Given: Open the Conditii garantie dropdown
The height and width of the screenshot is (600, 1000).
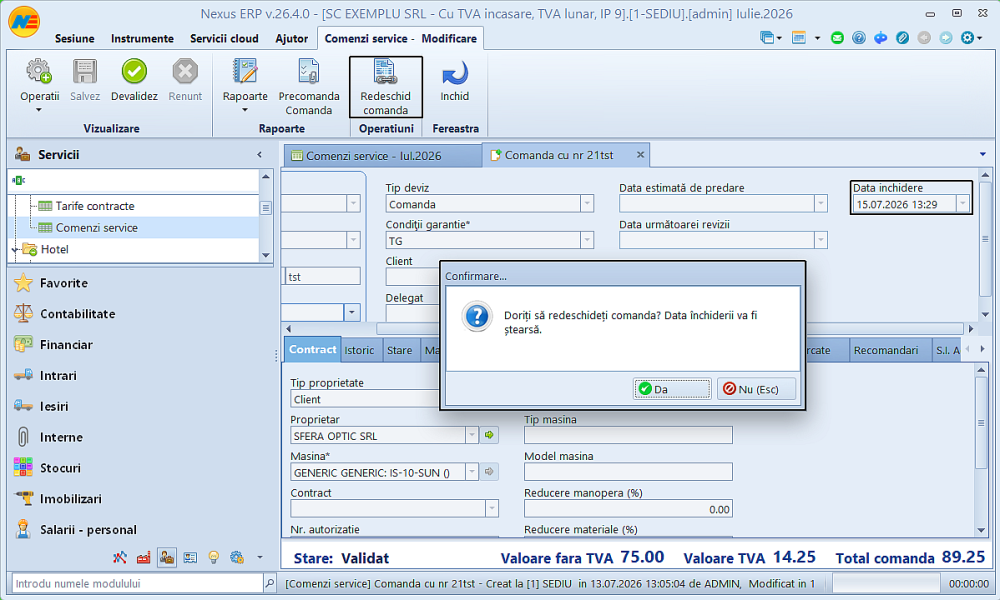Looking at the screenshot, I should pyautogui.click(x=587, y=240).
